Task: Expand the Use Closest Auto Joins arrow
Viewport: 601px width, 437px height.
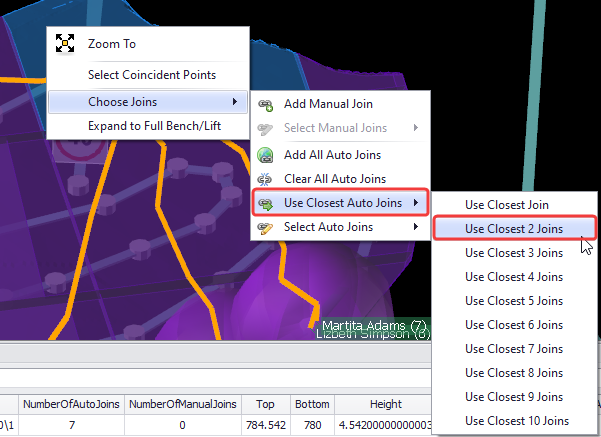Action: [416, 203]
